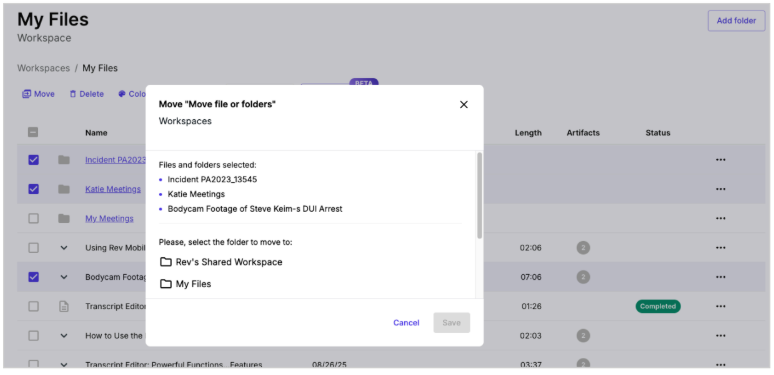Click the Cancel button in dialog
Screen dimensions: 774x375
(406, 323)
